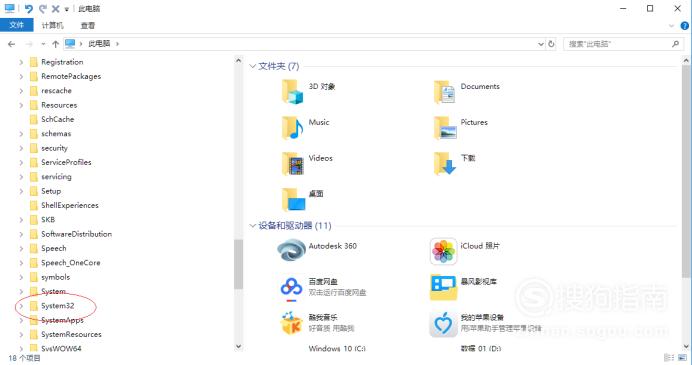
Task: Open the Music folder icon
Action: tap(293, 128)
